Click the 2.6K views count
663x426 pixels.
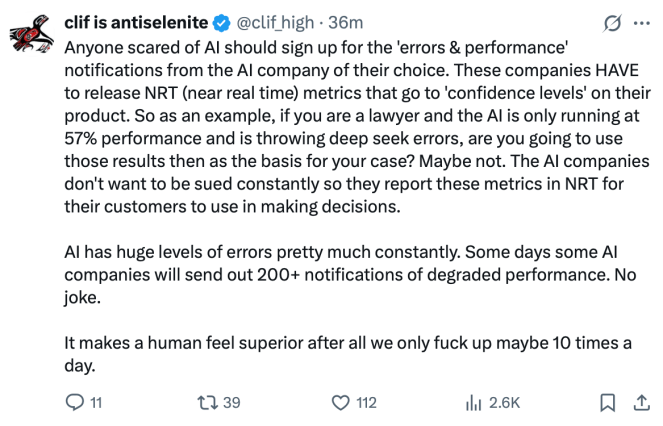(x=505, y=403)
